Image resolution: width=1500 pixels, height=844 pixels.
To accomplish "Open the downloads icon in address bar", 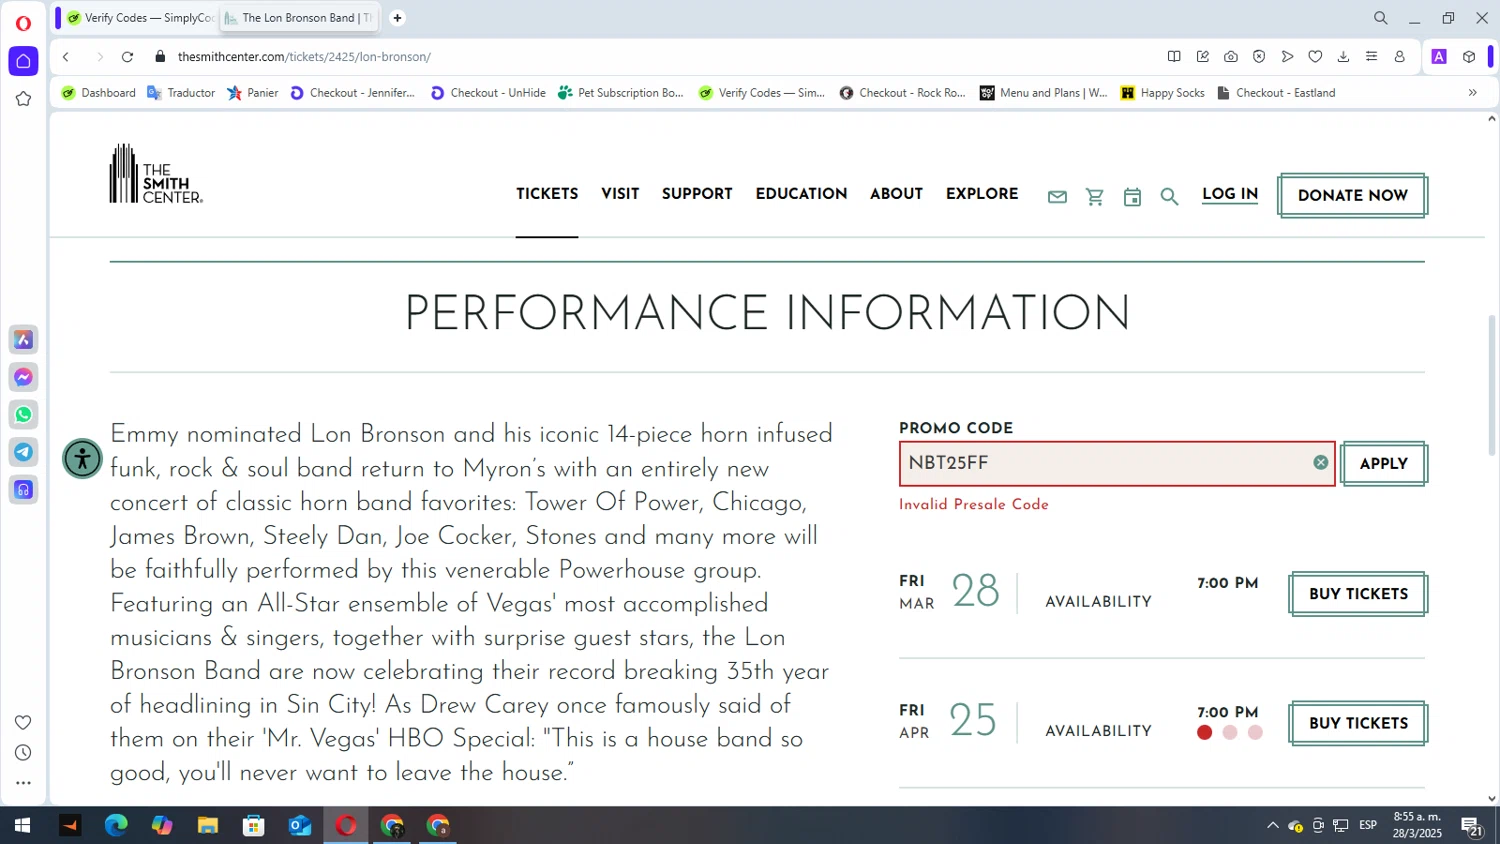I will point(1343,57).
